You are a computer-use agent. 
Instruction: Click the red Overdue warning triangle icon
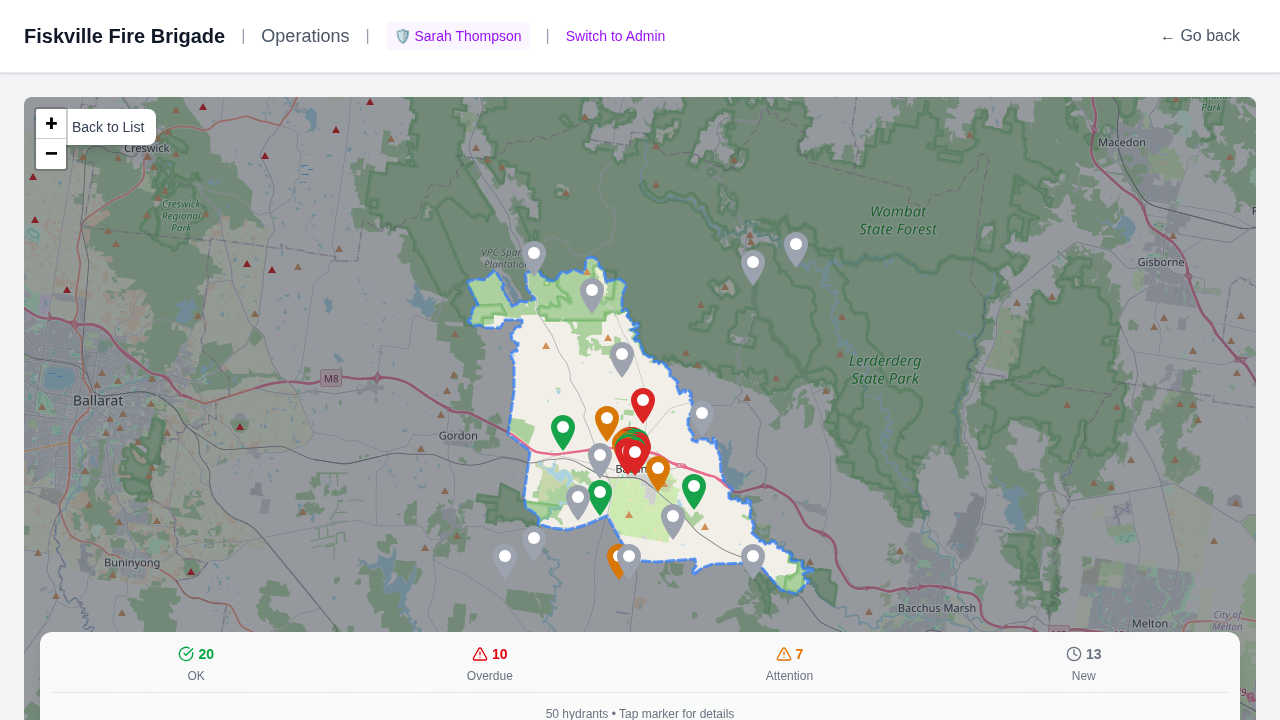480,654
